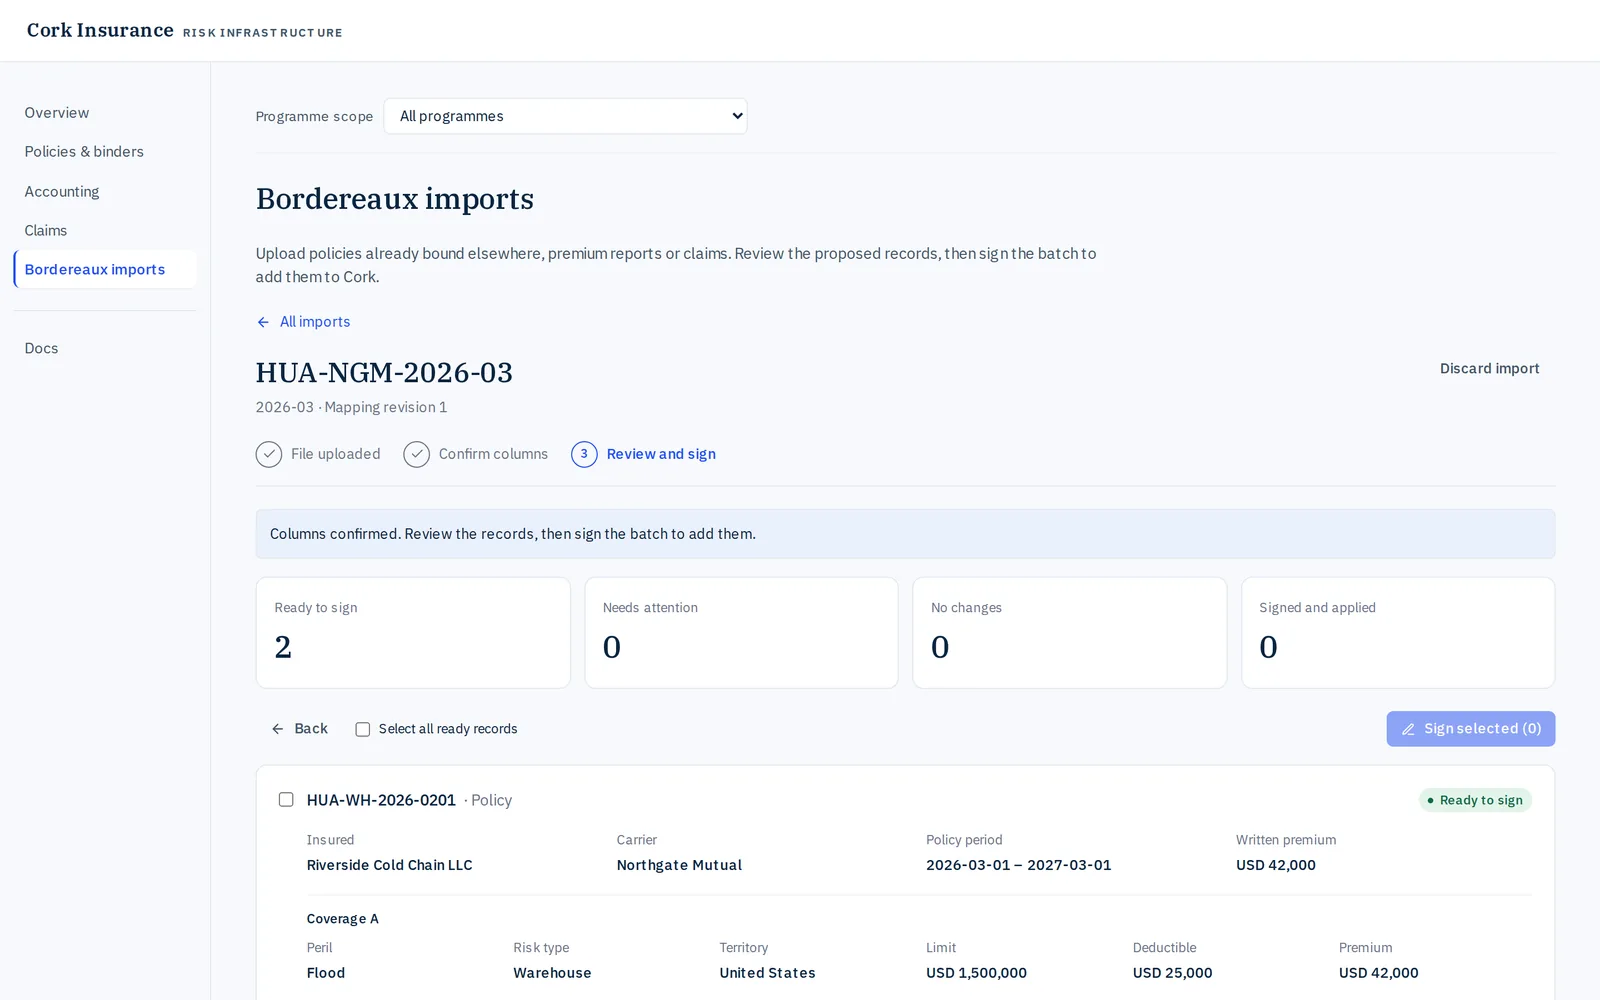Screen dimensions: 1600x1000
Task: Click the pen icon on Sign selected
Action: tap(1408, 729)
